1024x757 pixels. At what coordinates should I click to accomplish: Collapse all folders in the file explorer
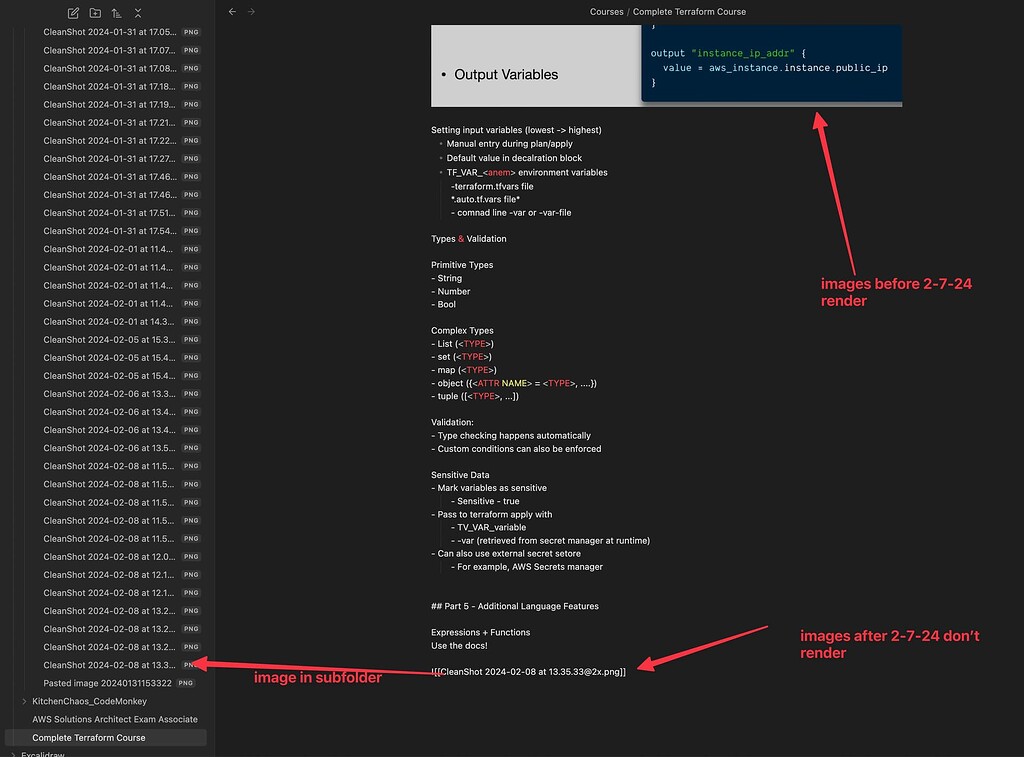[x=138, y=13]
